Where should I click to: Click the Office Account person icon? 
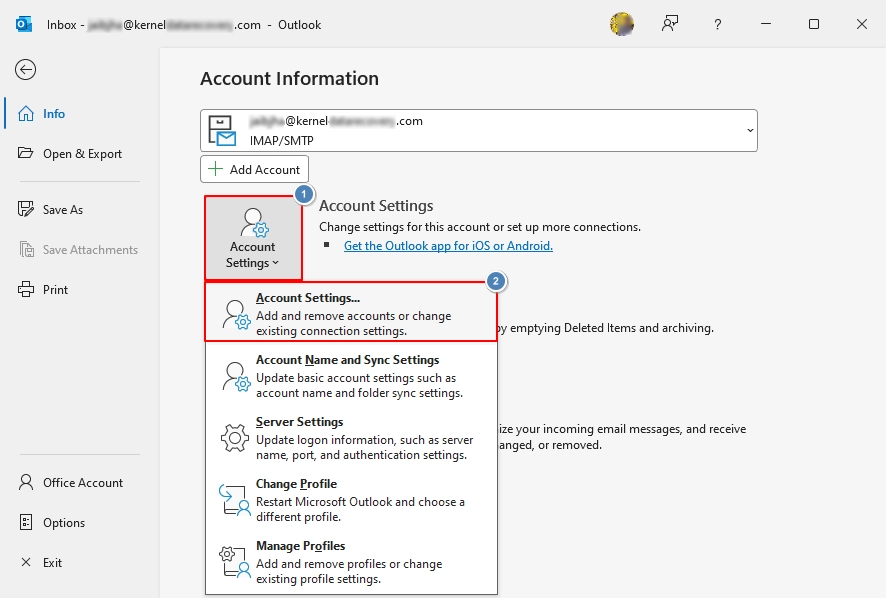pyautogui.click(x=26, y=482)
